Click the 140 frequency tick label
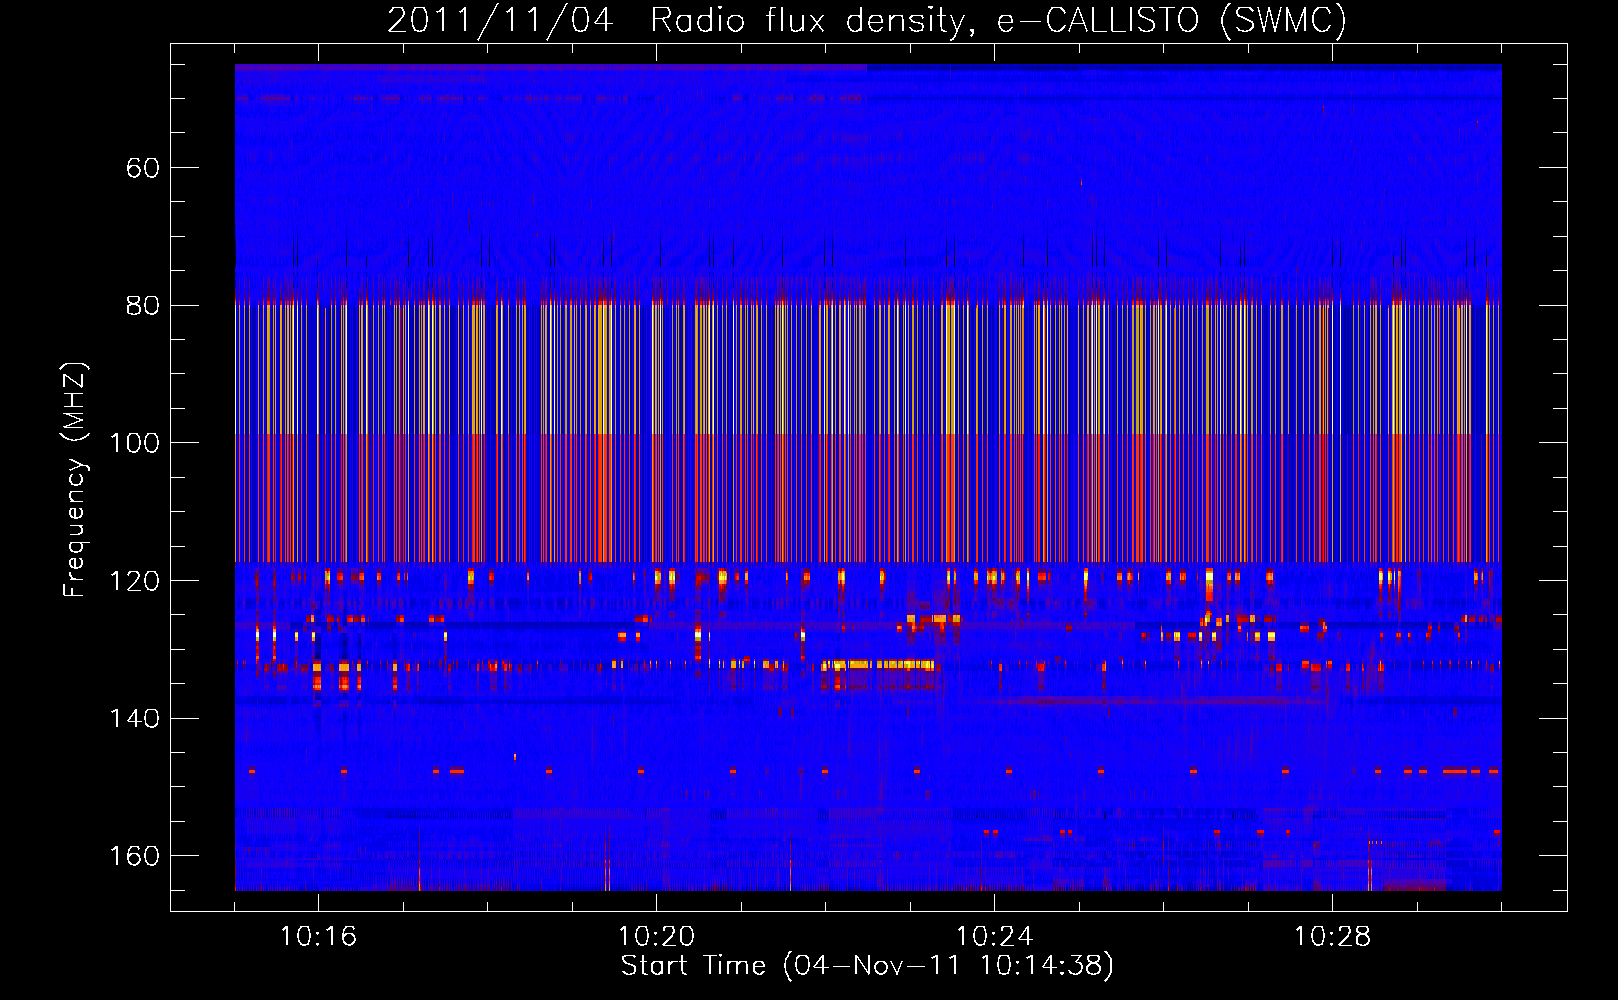1618x1000 pixels. click(134, 718)
